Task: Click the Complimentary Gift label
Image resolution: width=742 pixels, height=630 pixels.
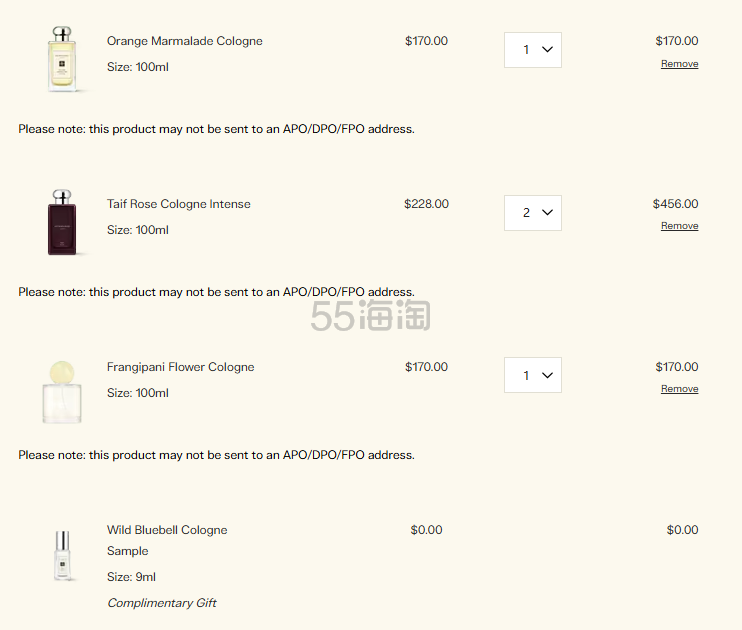Action: pyautogui.click(x=162, y=603)
